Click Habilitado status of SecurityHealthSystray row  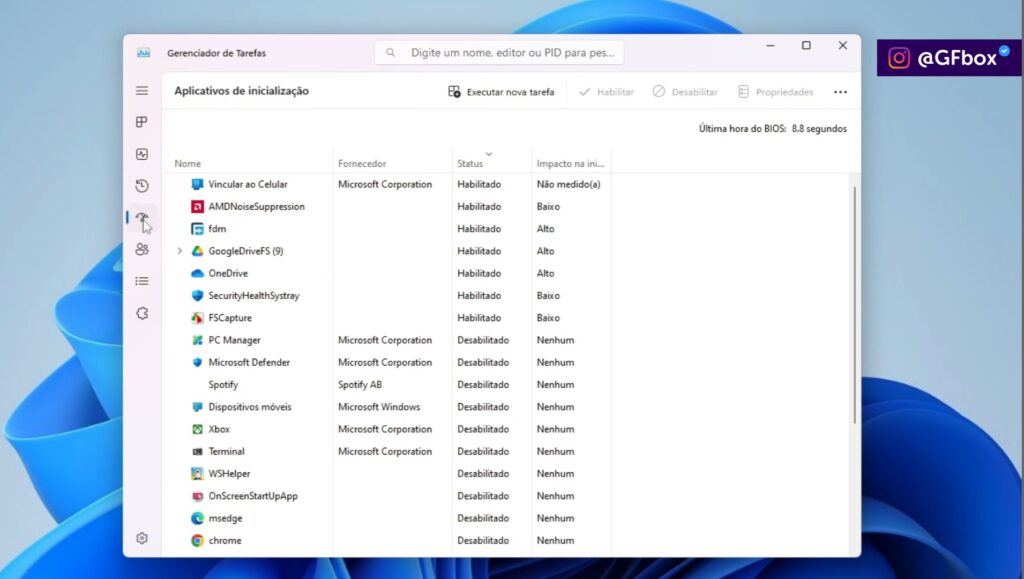[479, 296]
